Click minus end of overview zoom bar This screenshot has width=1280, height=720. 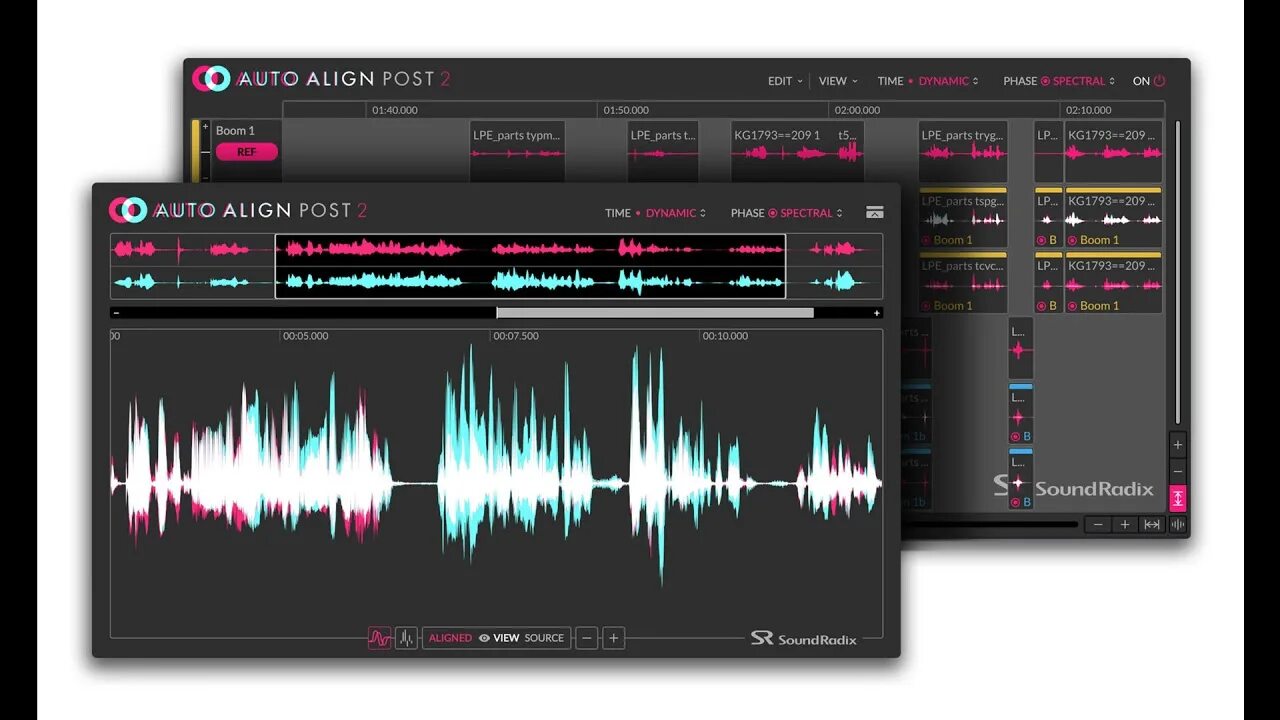pyautogui.click(x=116, y=313)
